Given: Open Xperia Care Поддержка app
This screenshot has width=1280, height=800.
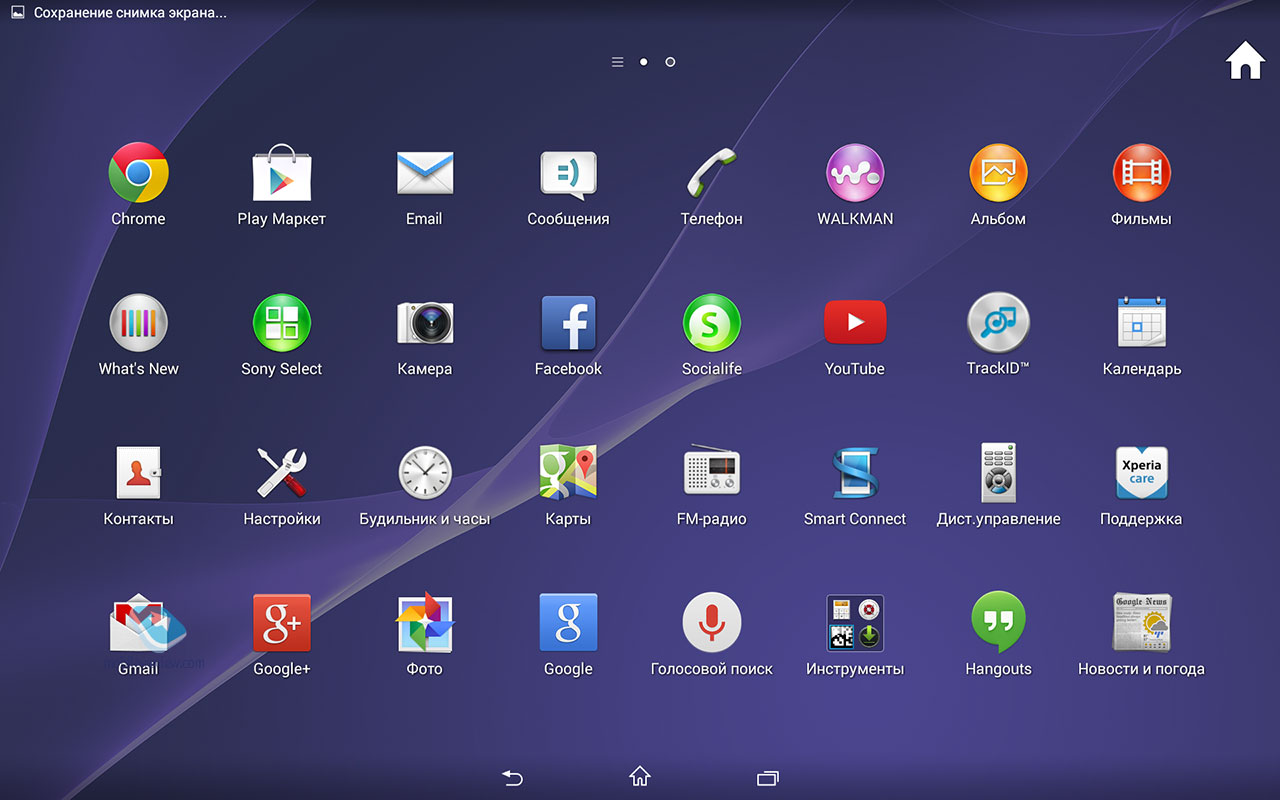Looking at the screenshot, I should click(1141, 473).
